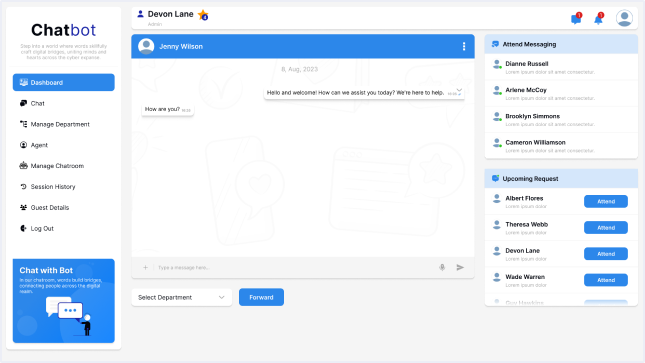
Task: Open the three-dot menu in Jenny Wilson chat
Action: coord(464,47)
